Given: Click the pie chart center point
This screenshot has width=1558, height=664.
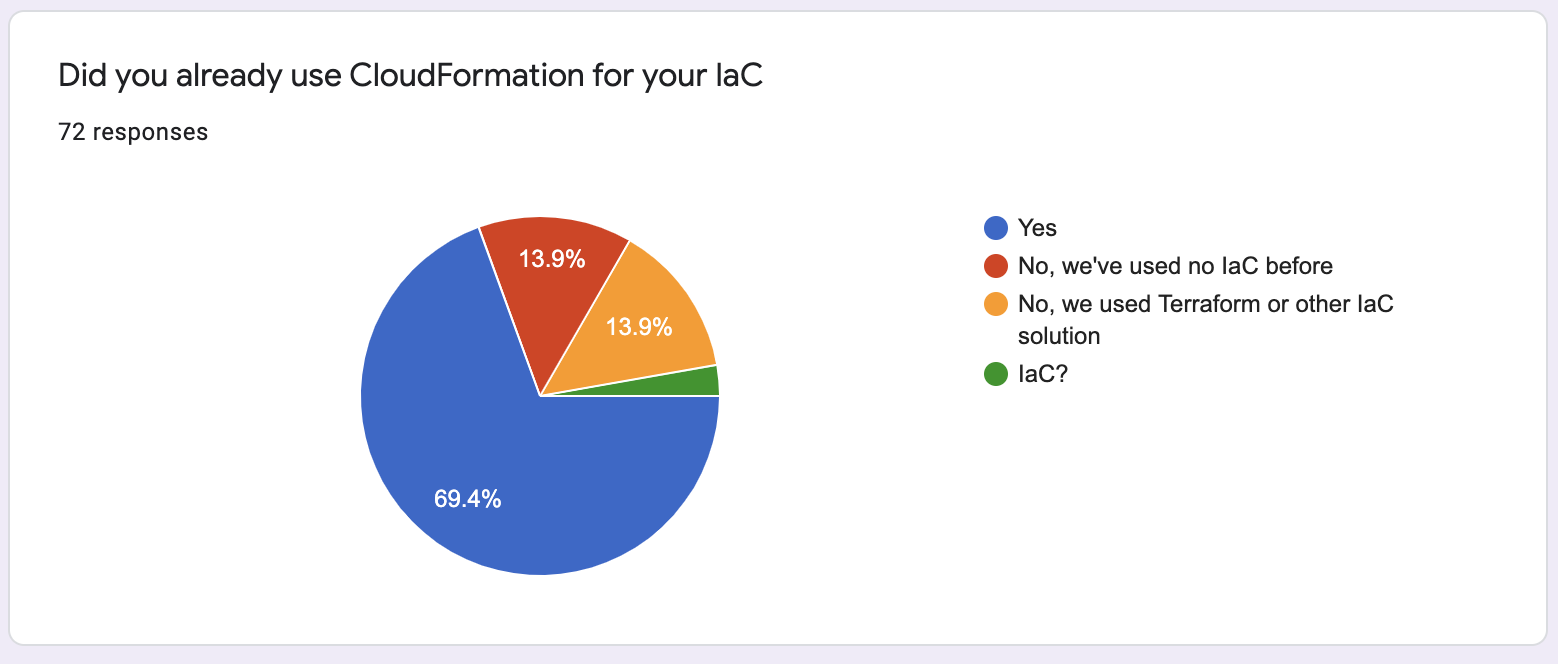Looking at the screenshot, I should [x=540, y=396].
